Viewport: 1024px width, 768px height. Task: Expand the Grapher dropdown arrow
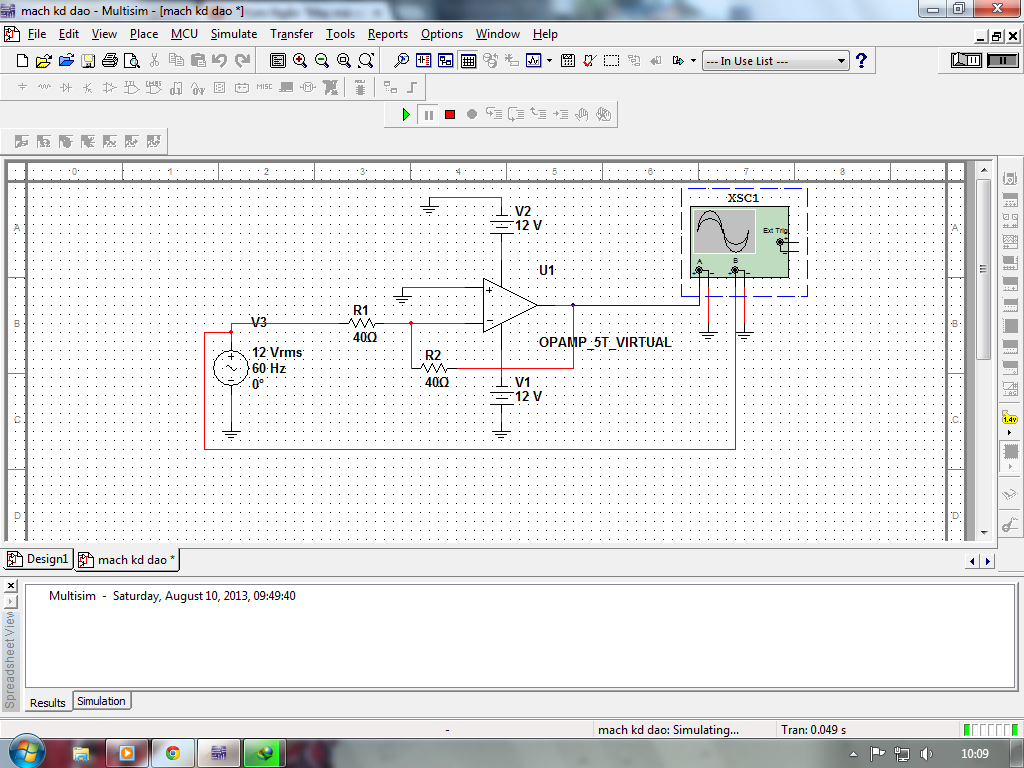pyautogui.click(x=548, y=61)
